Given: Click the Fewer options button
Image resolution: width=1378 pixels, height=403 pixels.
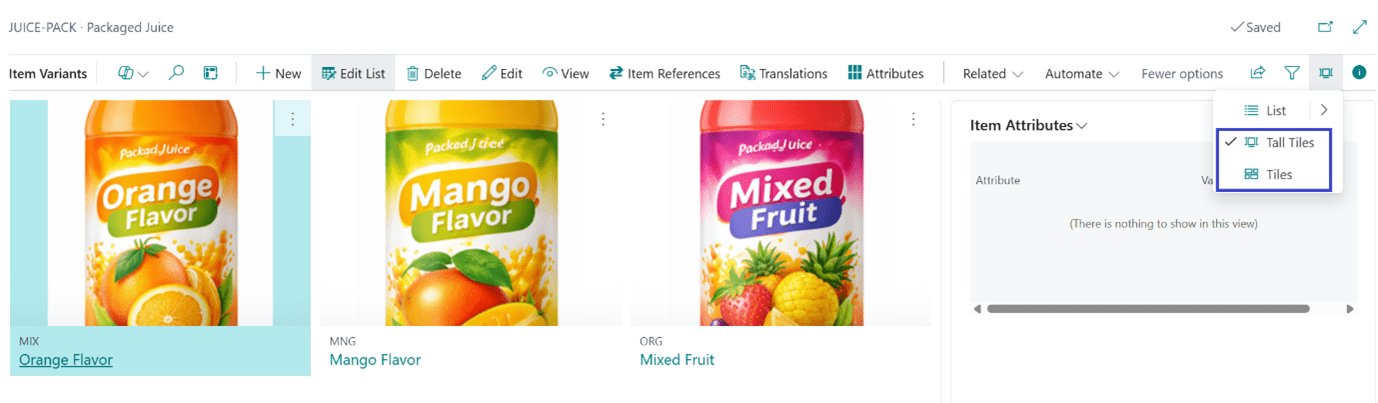Looking at the screenshot, I should 1182,73.
